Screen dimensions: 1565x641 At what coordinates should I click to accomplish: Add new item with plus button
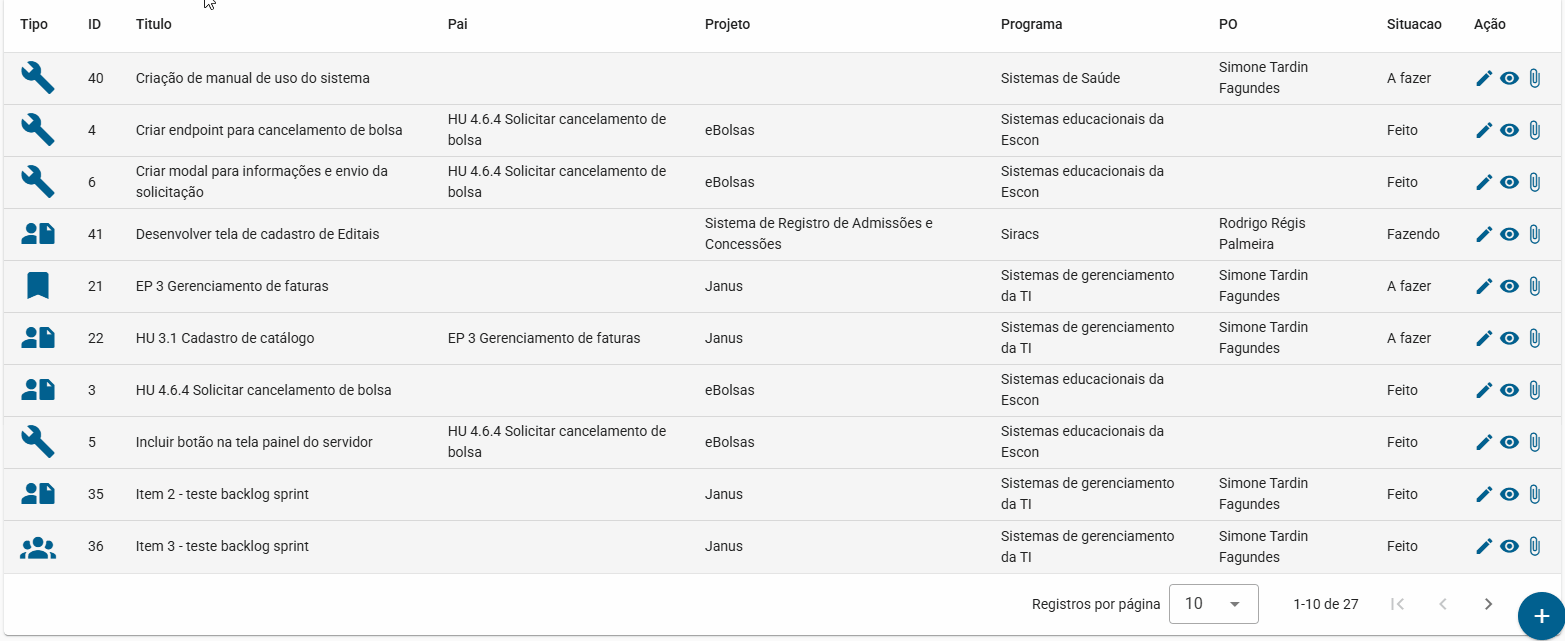(1541, 616)
